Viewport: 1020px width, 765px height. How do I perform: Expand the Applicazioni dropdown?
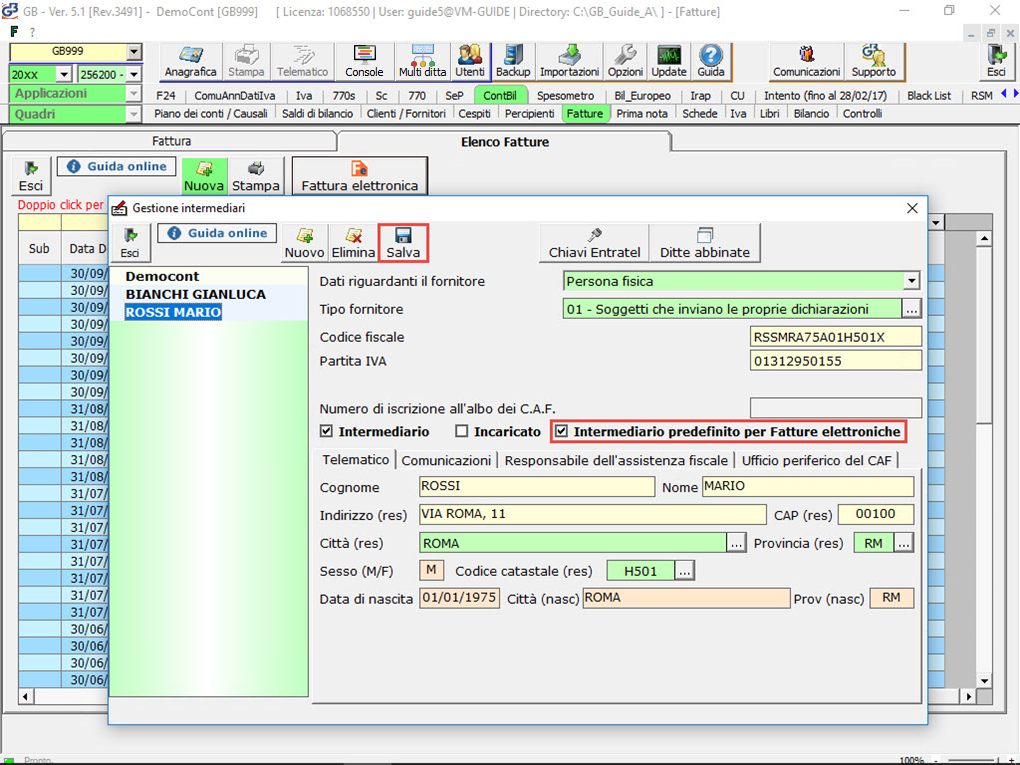coord(133,94)
